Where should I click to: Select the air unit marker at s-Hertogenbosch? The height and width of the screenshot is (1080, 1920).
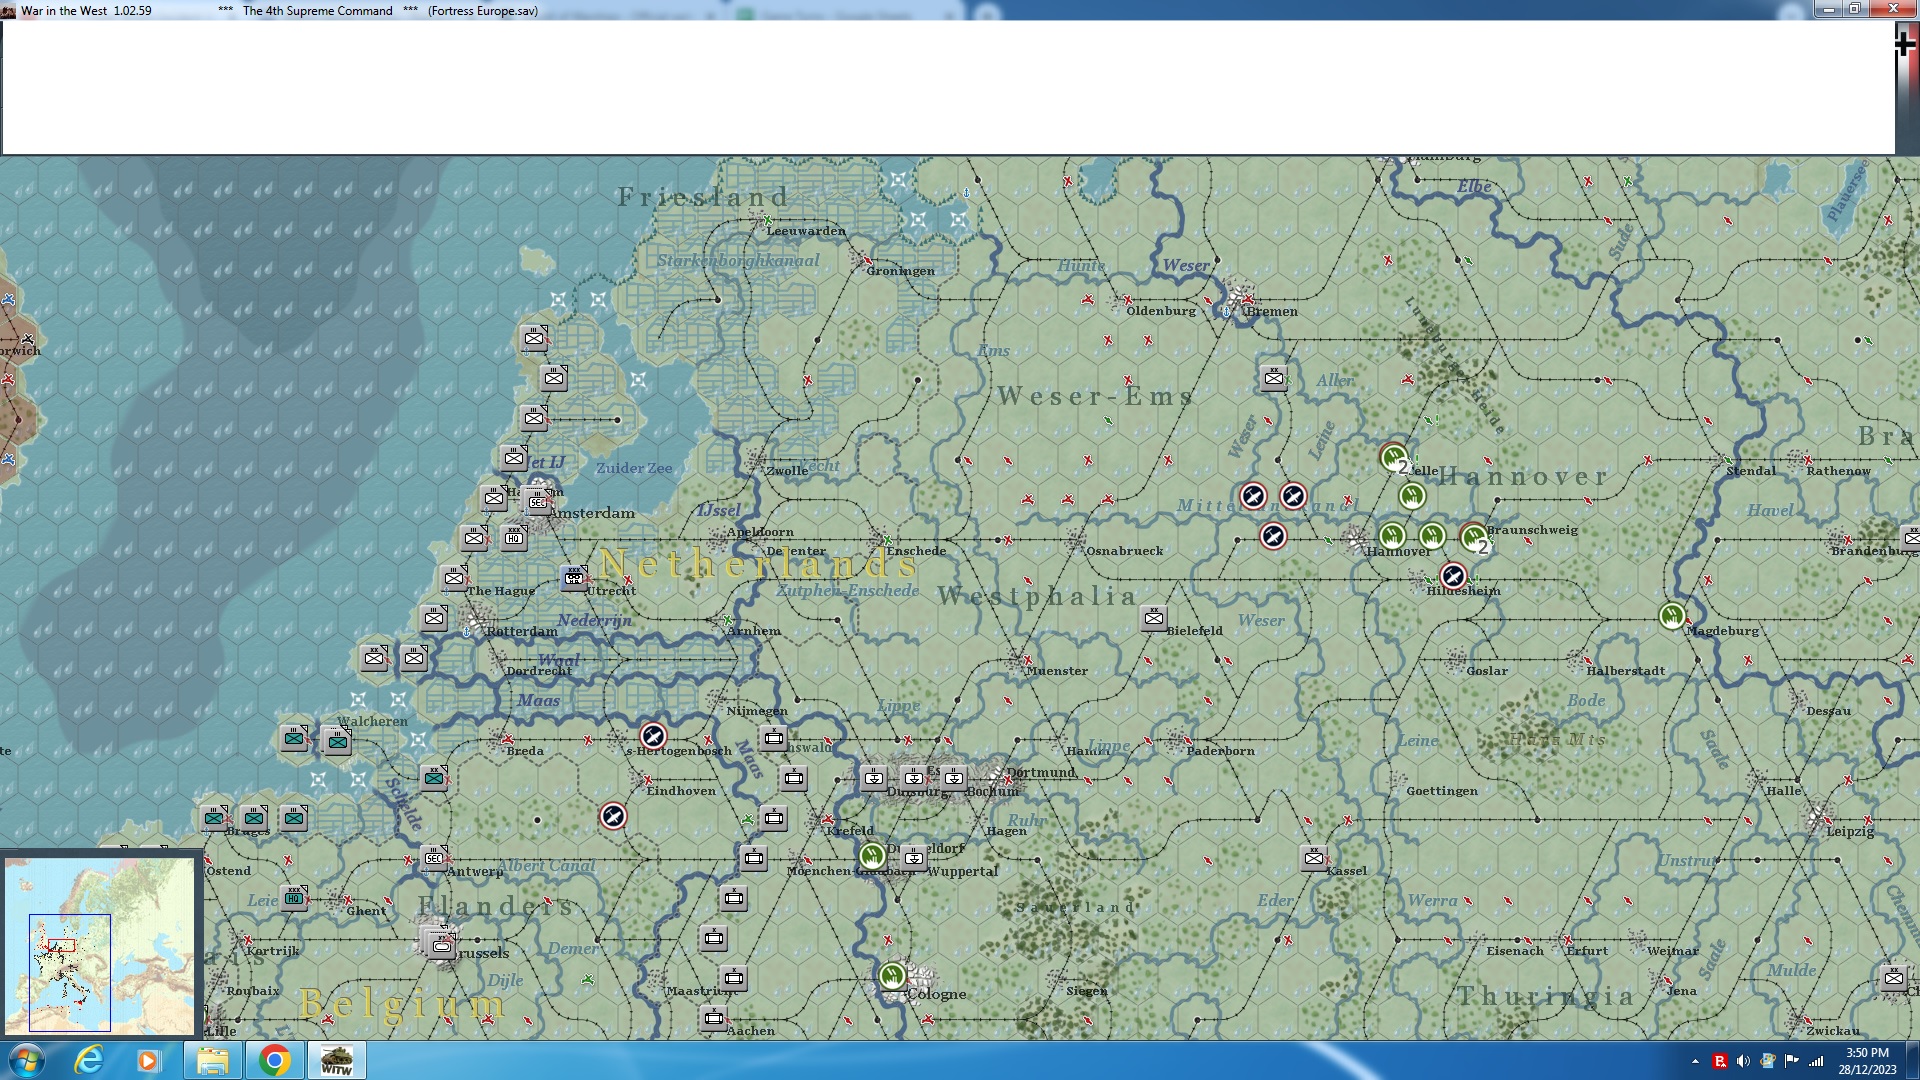(653, 737)
